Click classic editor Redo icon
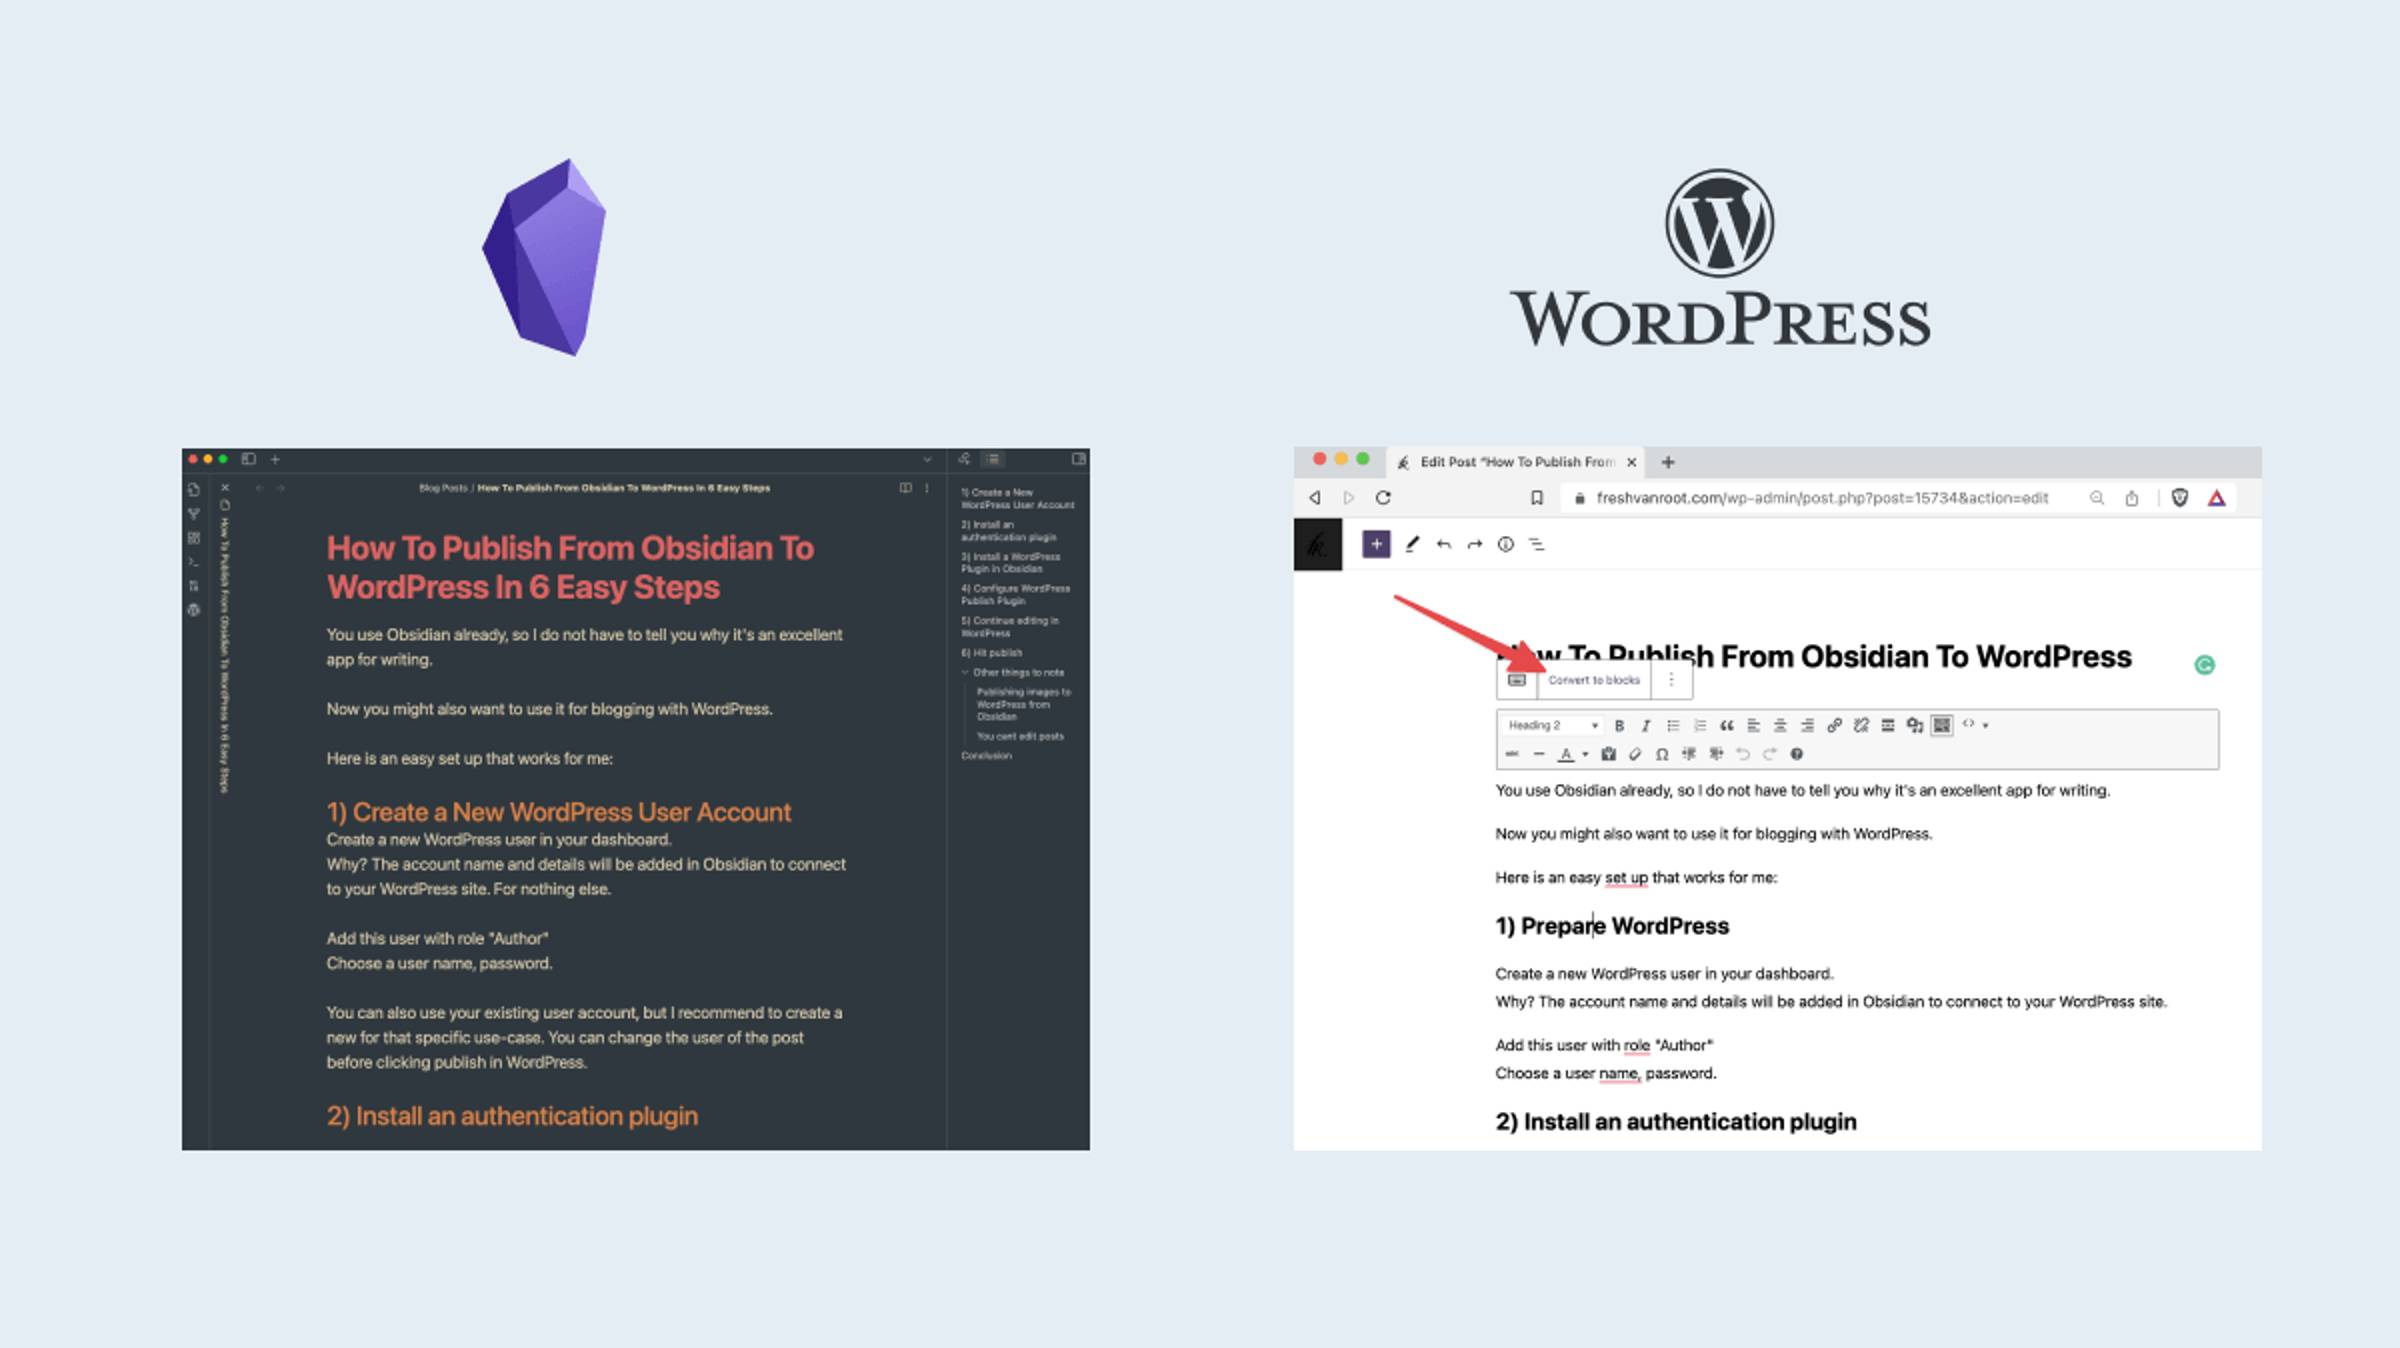The image size is (2400, 1348). coord(1770,755)
